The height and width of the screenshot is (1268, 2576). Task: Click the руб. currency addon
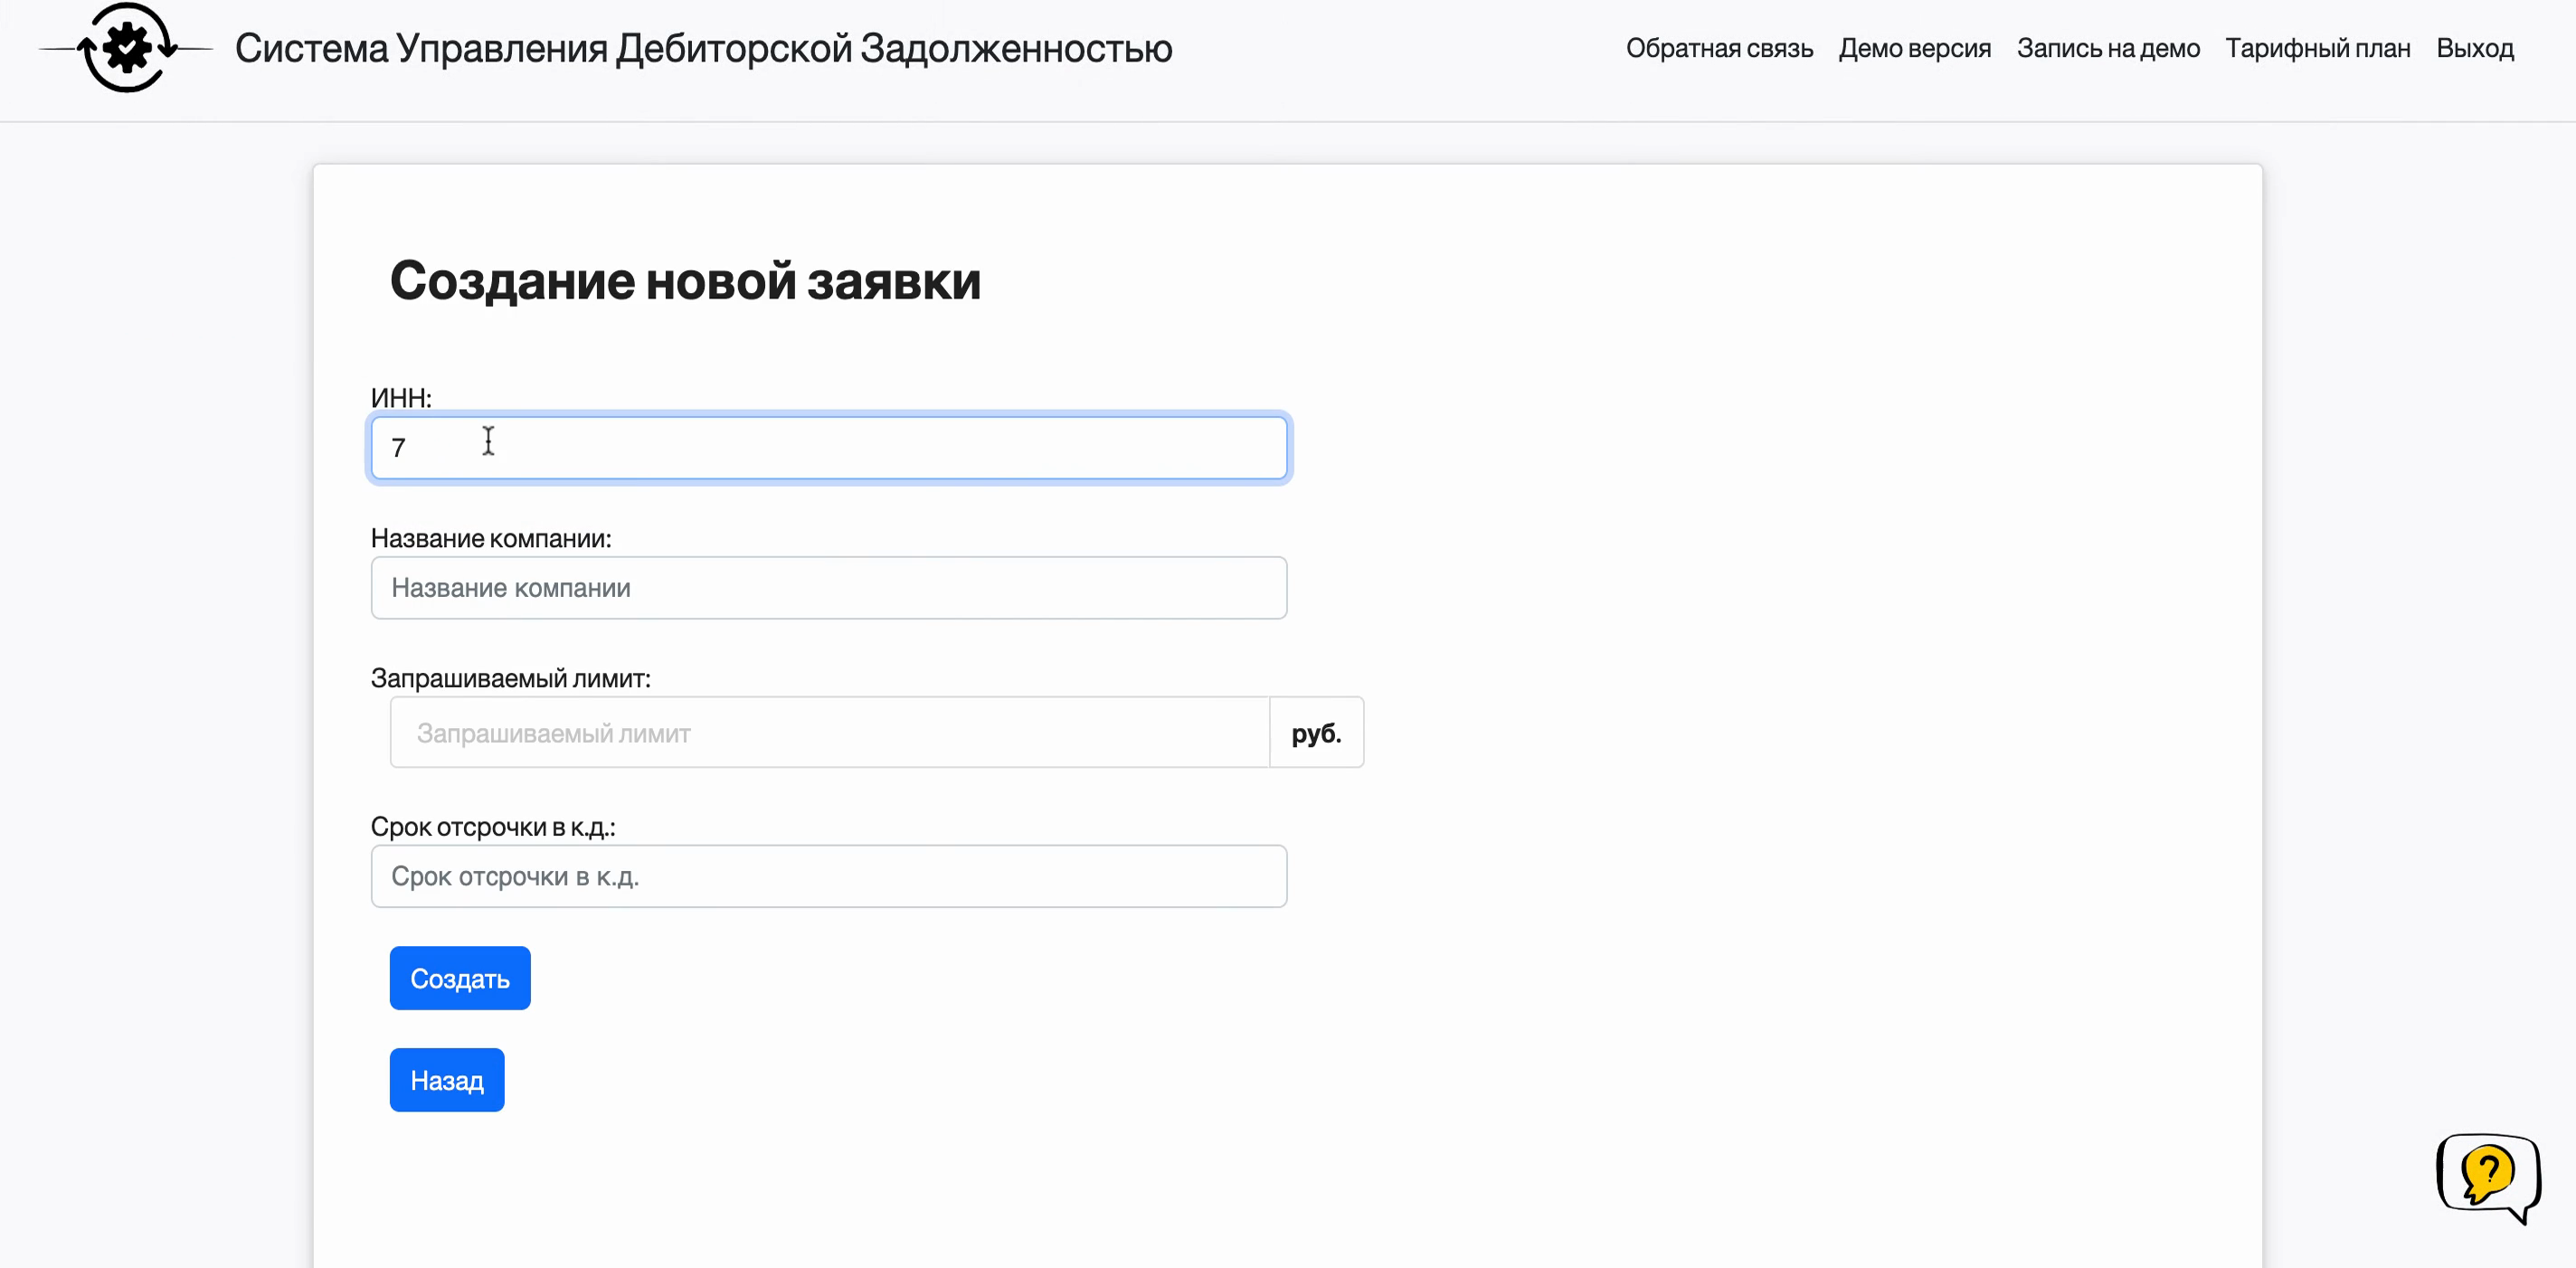pos(1316,733)
